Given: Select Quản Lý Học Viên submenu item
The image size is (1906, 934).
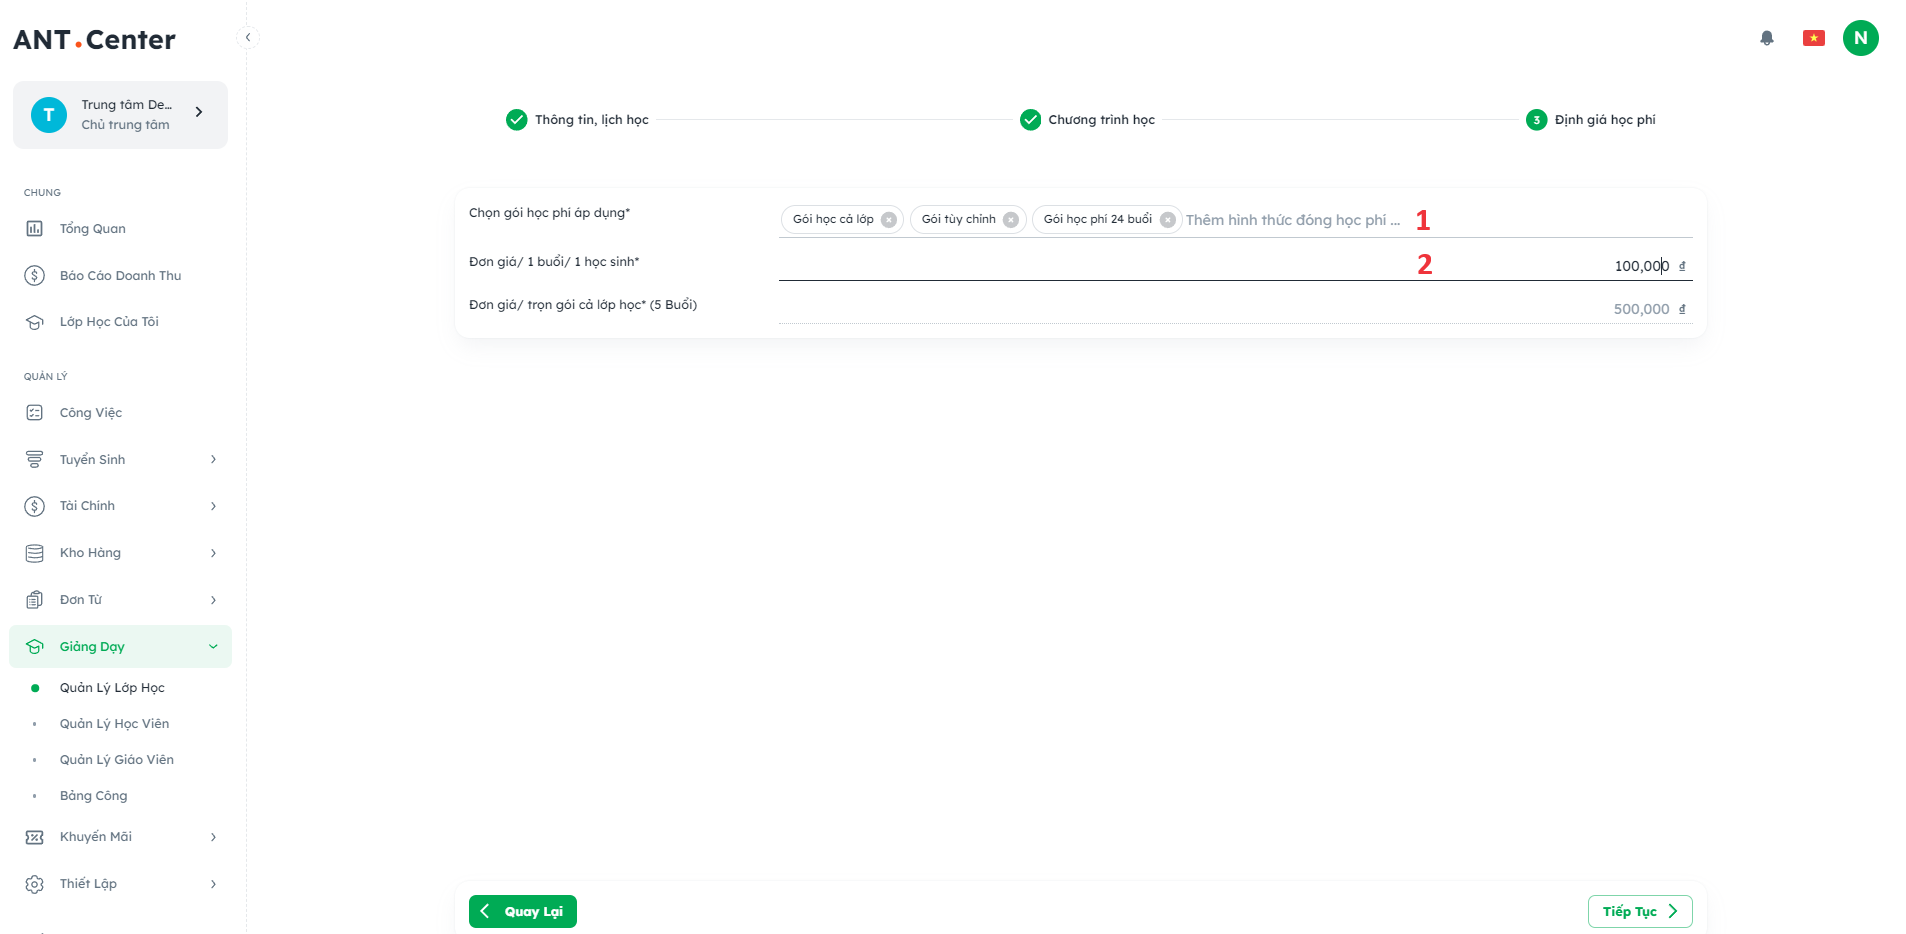Looking at the screenshot, I should [114, 724].
